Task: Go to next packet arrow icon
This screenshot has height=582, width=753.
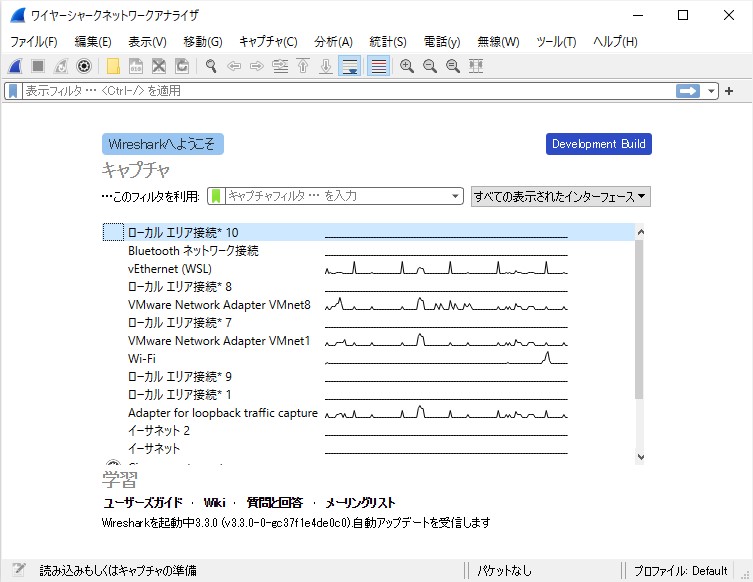Action: click(x=257, y=66)
